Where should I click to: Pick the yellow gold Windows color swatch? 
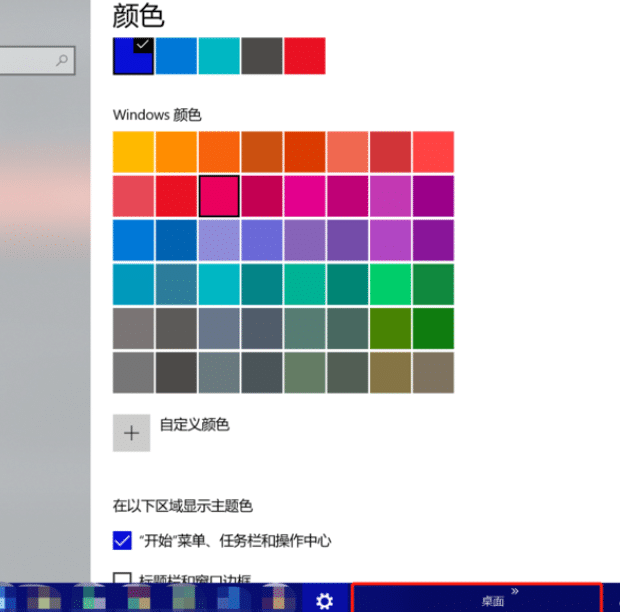point(133,152)
